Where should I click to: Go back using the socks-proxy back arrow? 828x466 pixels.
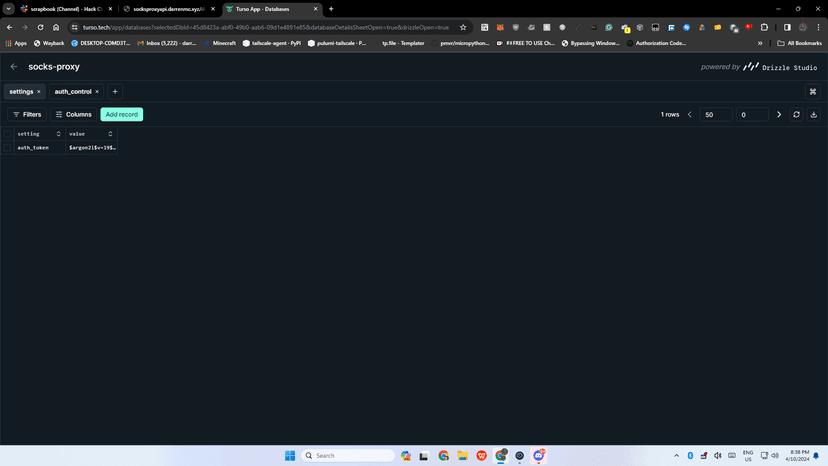click(x=14, y=67)
